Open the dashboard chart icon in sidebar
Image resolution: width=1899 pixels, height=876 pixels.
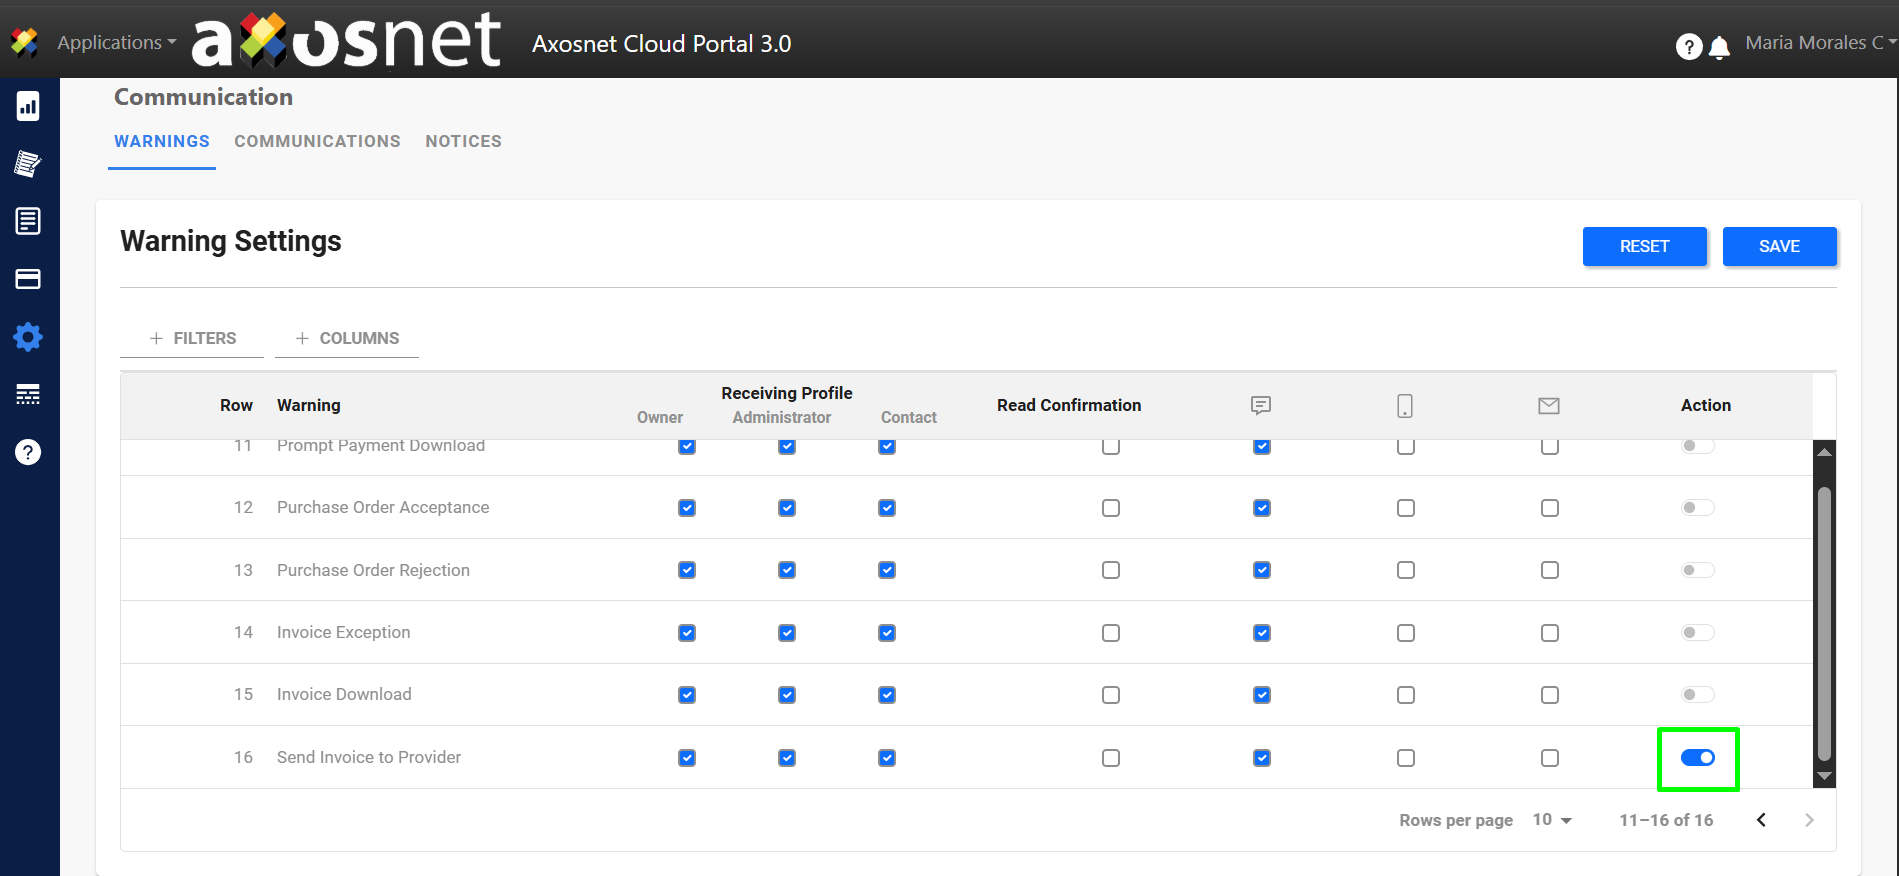(x=28, y=106)
